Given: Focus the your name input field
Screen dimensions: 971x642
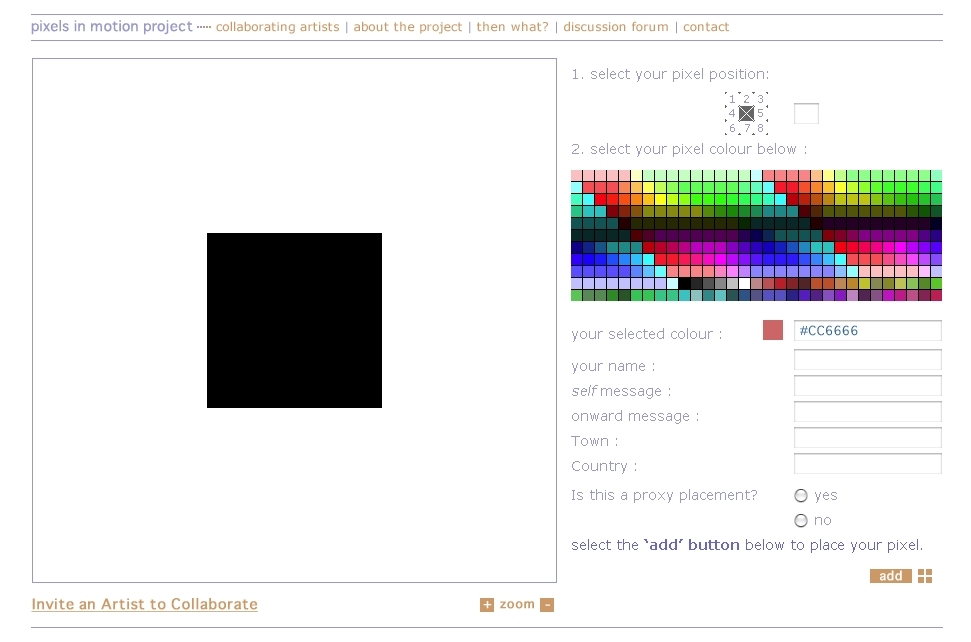Looking at the screenshot, I should (868, 360).
